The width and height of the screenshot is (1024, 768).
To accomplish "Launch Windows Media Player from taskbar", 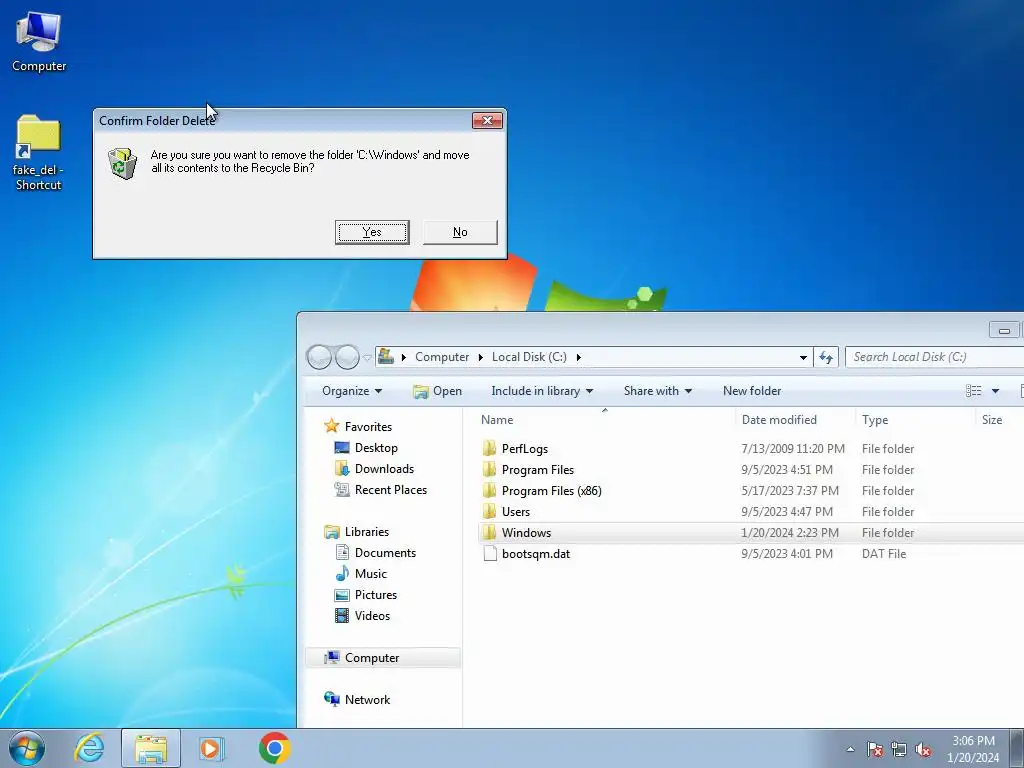I will tap(211, 748).
